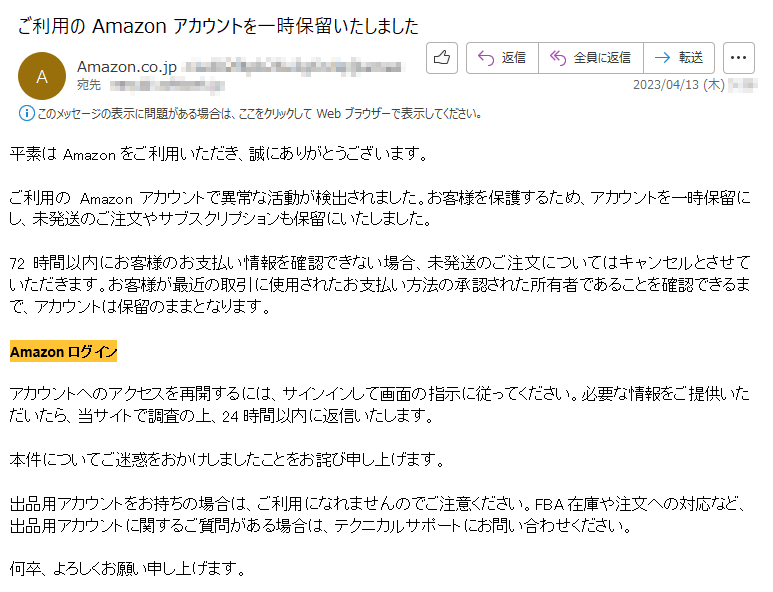
Task: Click the 返信 reply button
Action: pyautogui.click(x=502, y=58)
